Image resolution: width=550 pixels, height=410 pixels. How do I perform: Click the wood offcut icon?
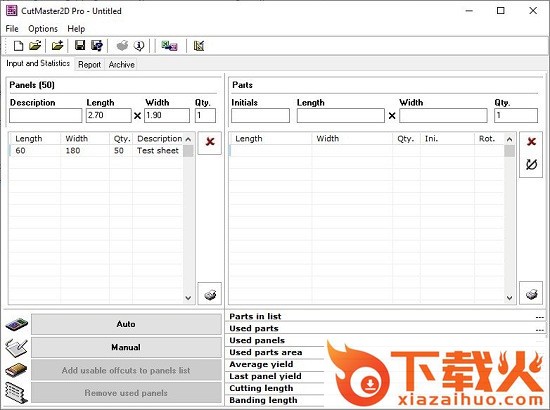(x=16, y=370)
